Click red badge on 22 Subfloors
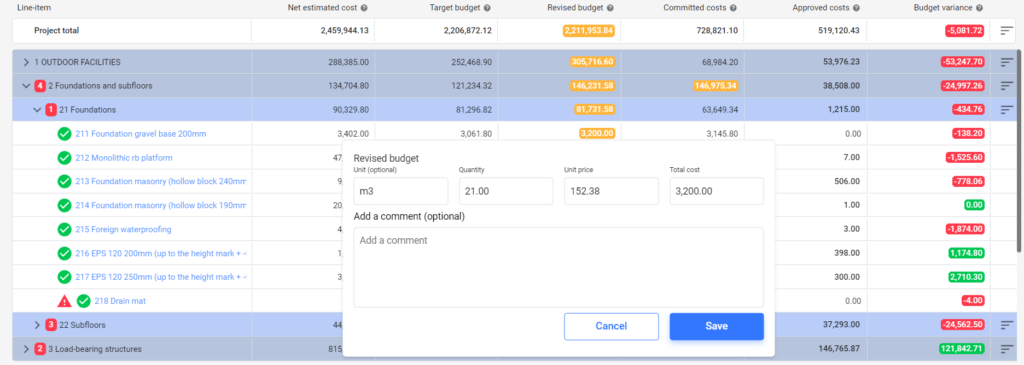 point(52,325)
